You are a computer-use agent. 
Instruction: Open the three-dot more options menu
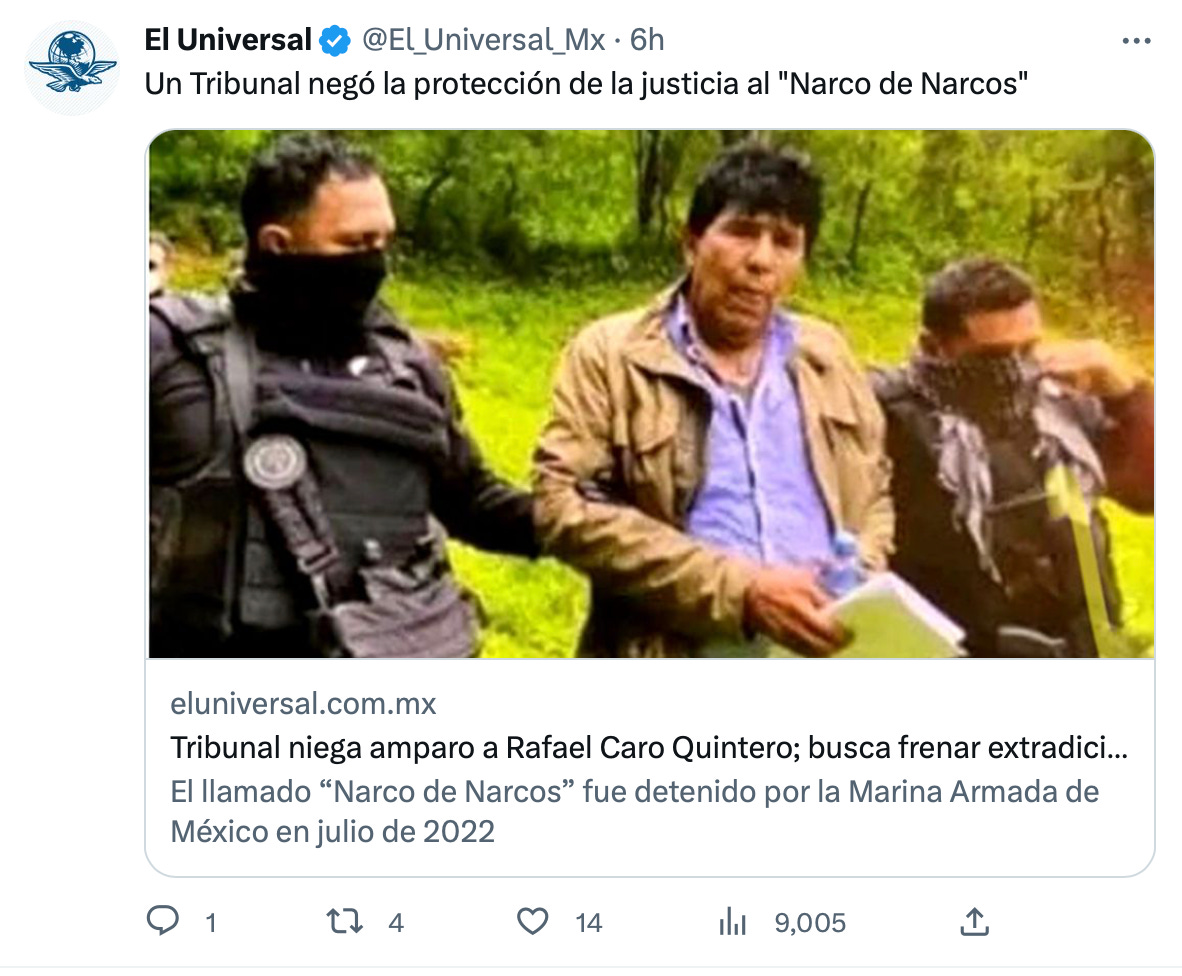(x=1136, y=41)
